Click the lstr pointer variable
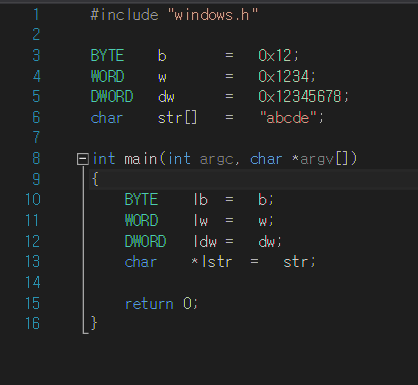The height and width of the screenshot is (385, 418). pos(217,262)
